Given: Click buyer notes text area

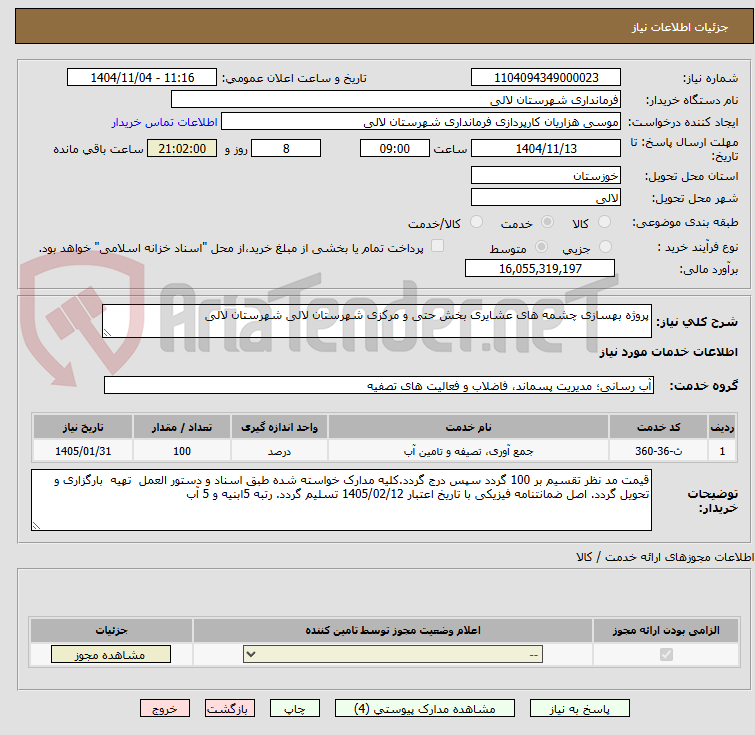Looking at the screenshot, I should pyautogui.click(x=341, y=500).
